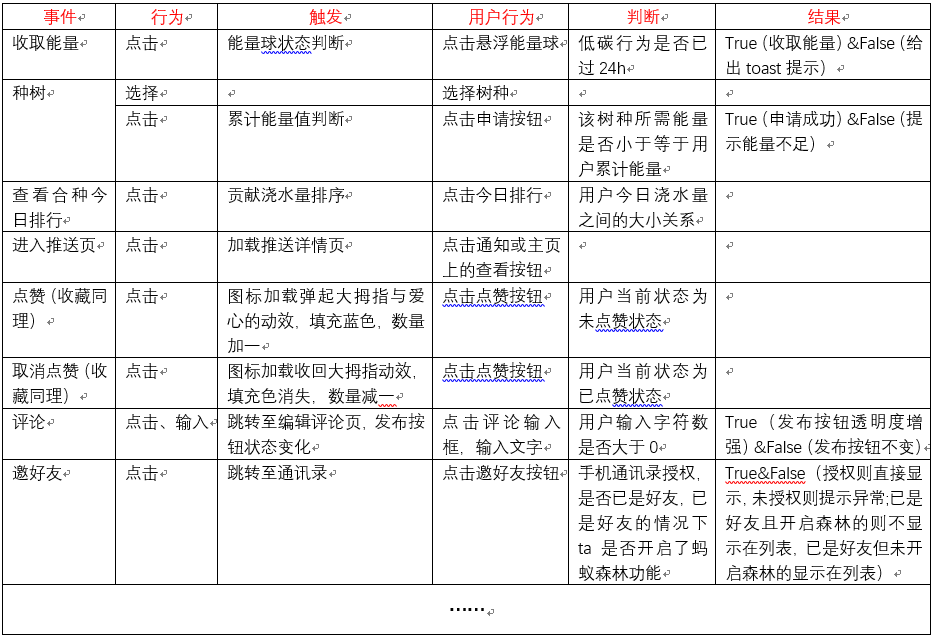Click the 点击邀好友按钮 cell
Screen dimensions: 933x637
(x=501, y=473)
